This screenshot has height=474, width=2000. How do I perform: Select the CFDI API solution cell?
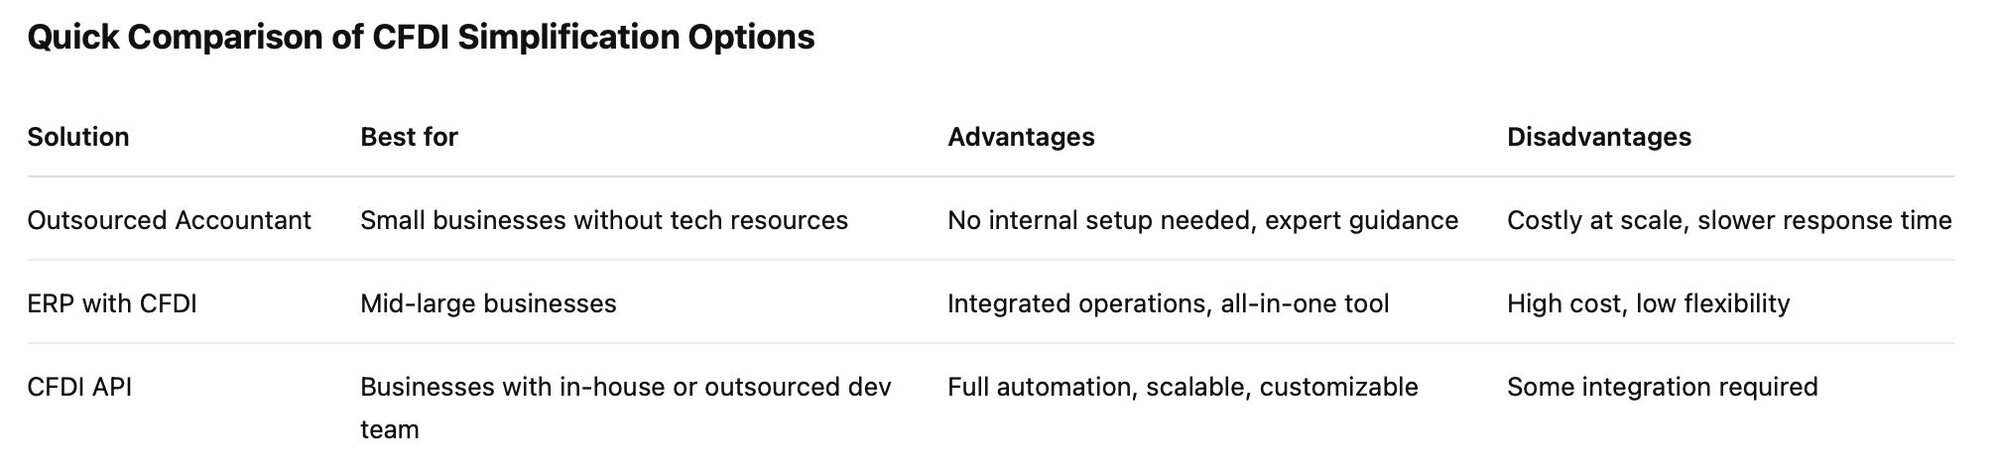tap(79, 387)
